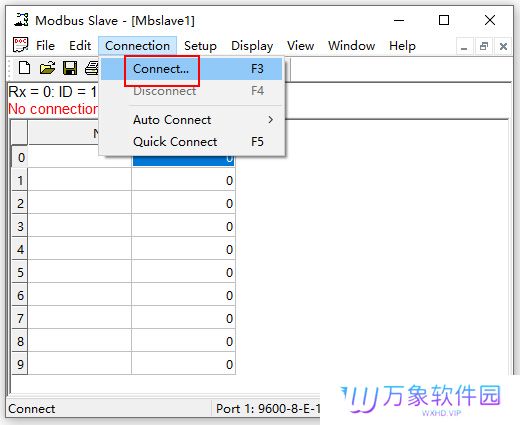The width and height of the screenshot is (520, 425).
Task: Select row header 6
Action: coord(20,295)
